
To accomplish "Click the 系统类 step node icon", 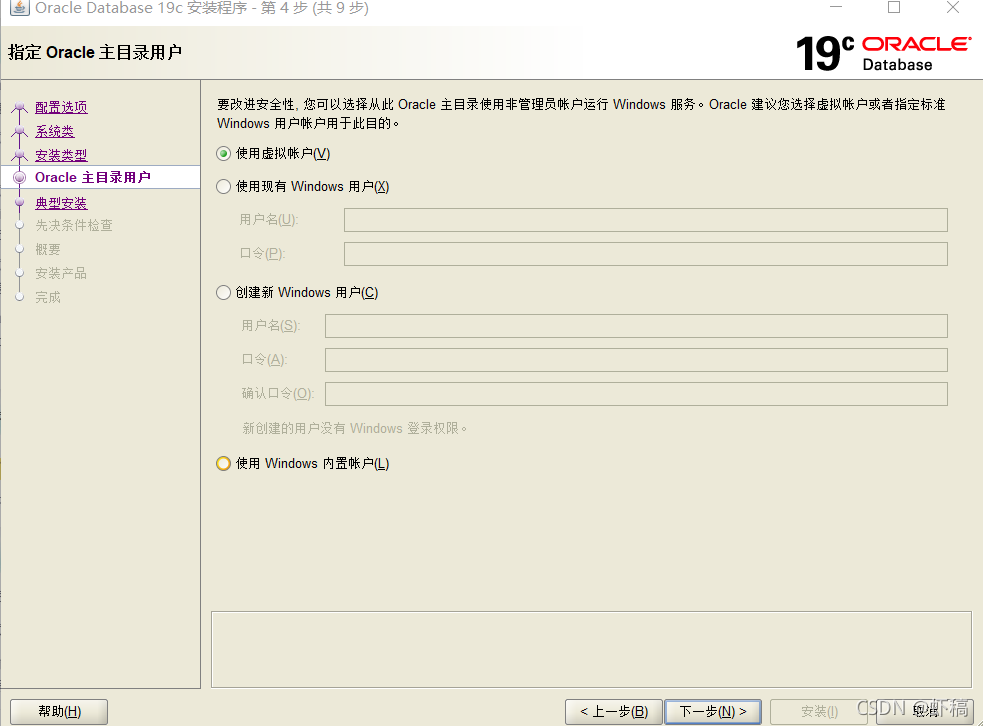I will pyautogui.click(x=20, y=131).
